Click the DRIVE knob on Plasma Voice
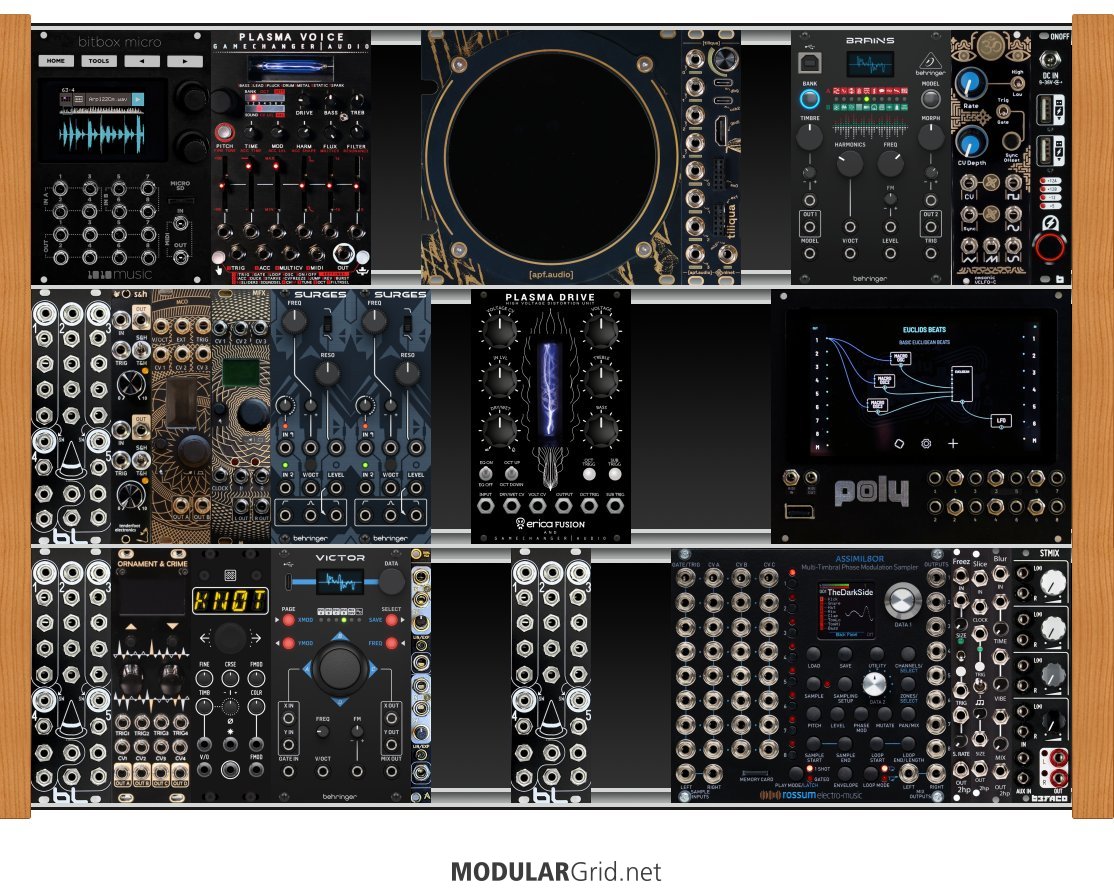 click(304, 100)
